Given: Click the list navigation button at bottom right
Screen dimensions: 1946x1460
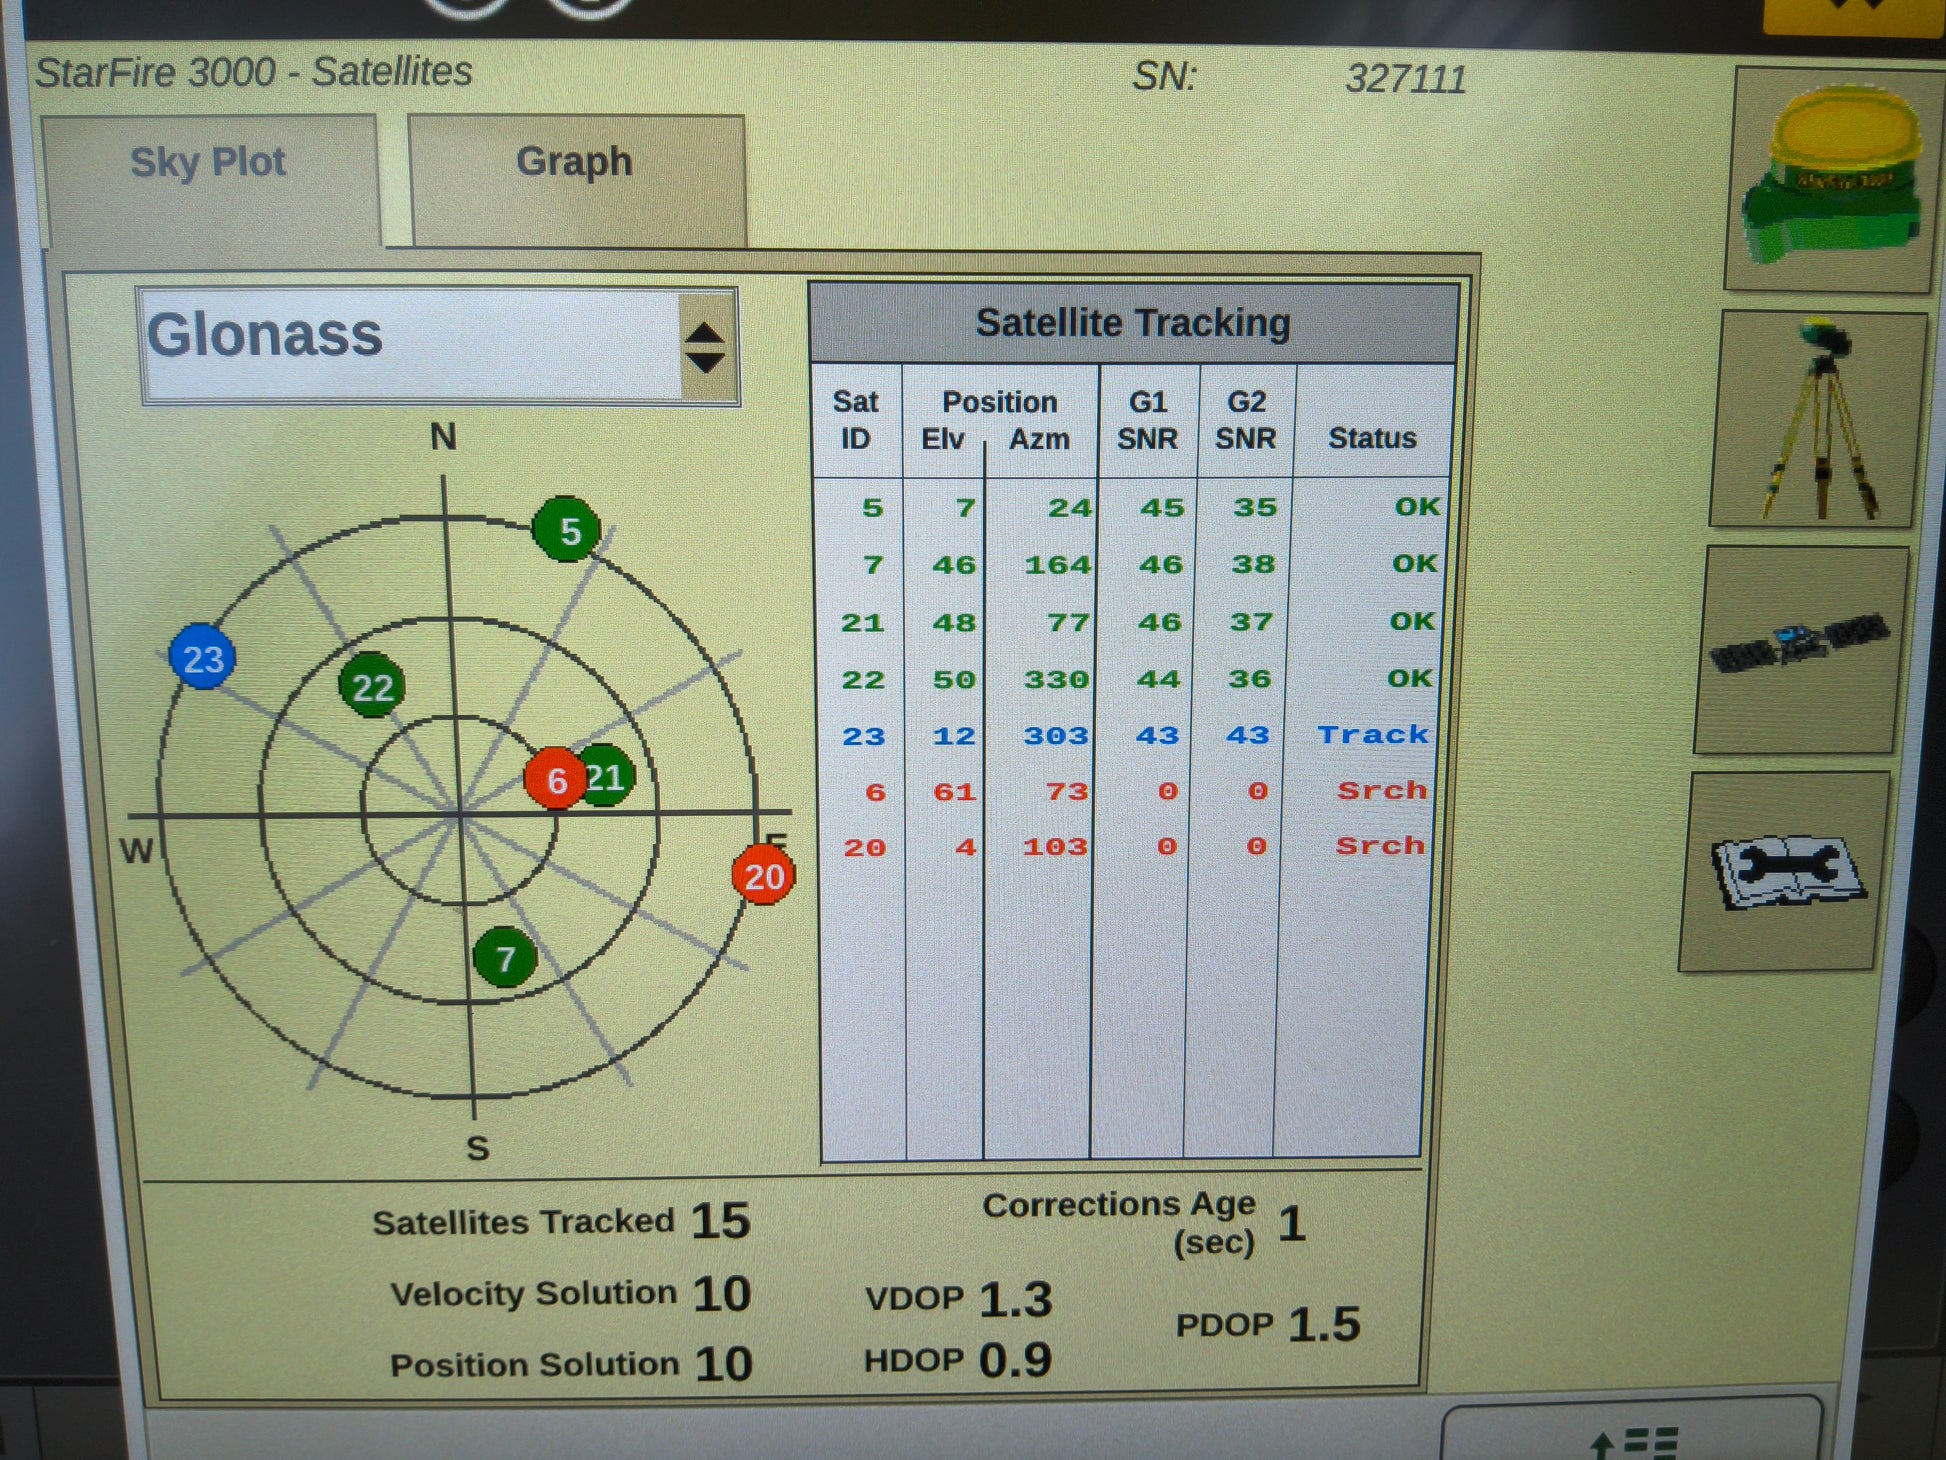Looking at the screenshot, I should tap(1633, 1435).
